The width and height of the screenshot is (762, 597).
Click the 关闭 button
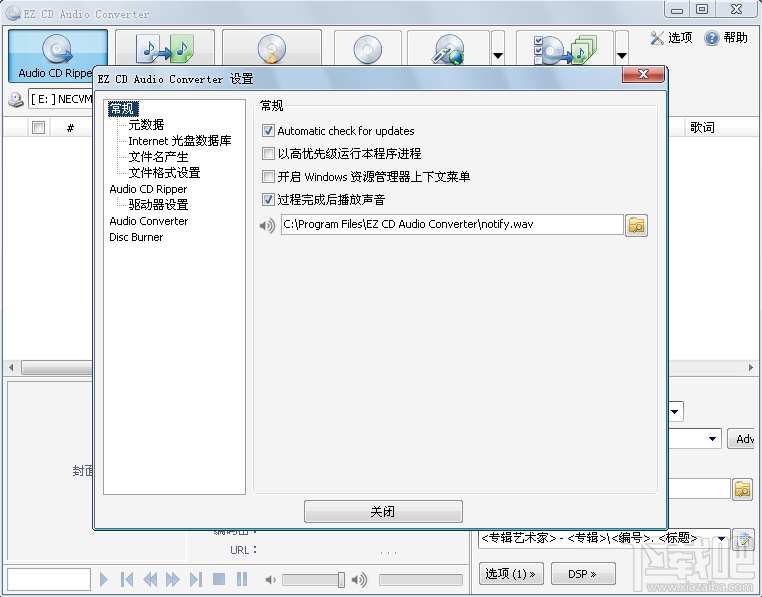click(383, 511)
